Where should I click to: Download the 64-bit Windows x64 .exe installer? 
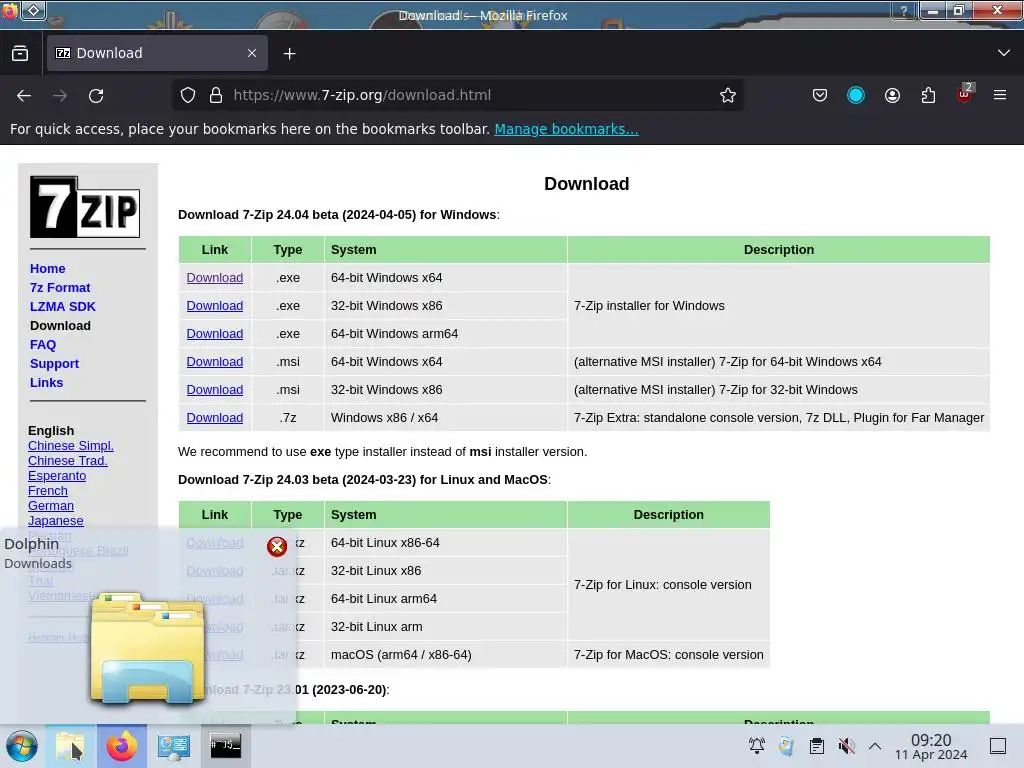coord(215,278)
